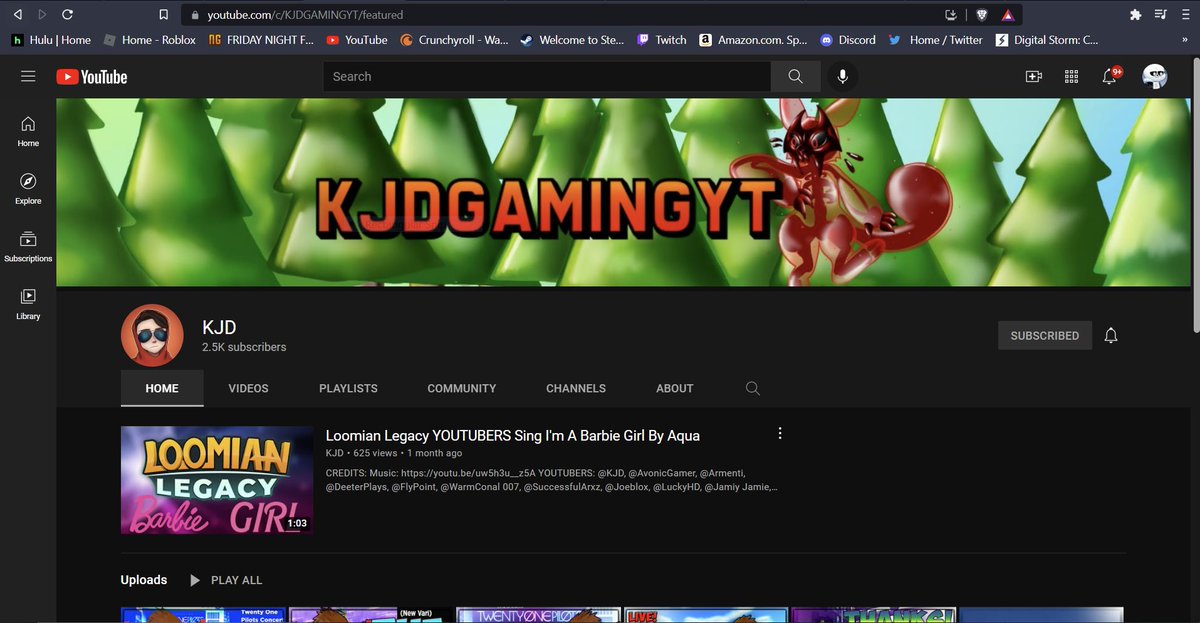Click the video description credits text
1200x623 pixels.
point(552,480)
